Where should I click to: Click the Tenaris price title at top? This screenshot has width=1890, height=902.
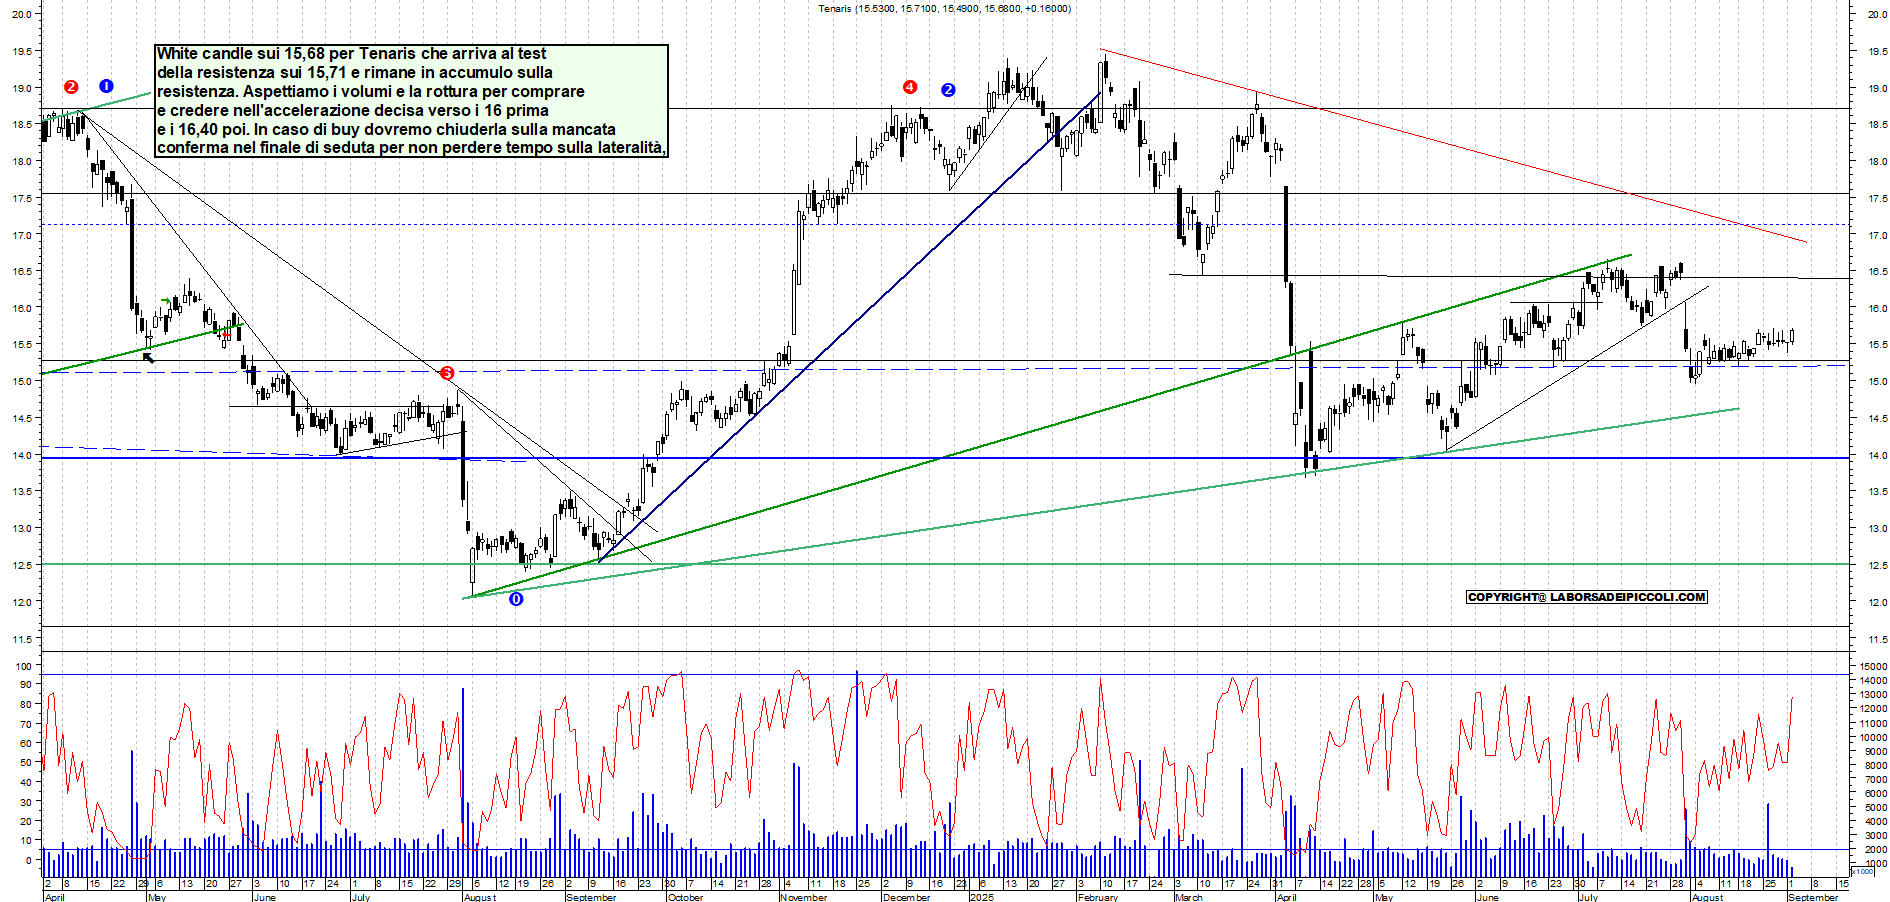click(x=944, y=8)
